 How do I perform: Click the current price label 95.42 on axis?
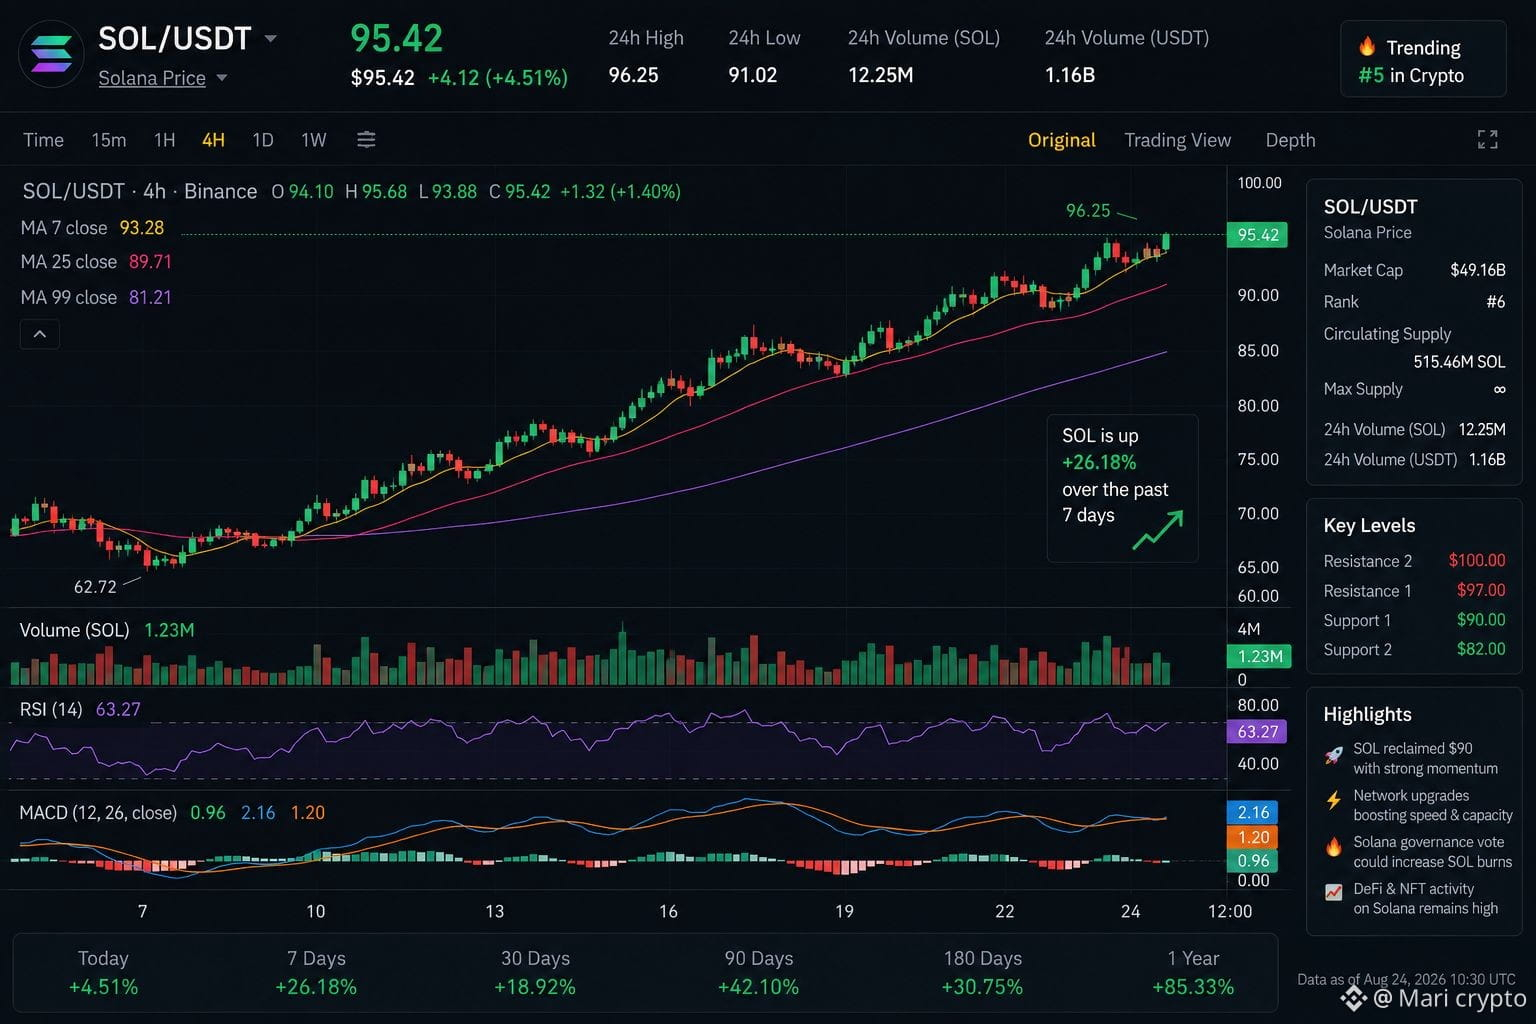[x=1257, y=235]
